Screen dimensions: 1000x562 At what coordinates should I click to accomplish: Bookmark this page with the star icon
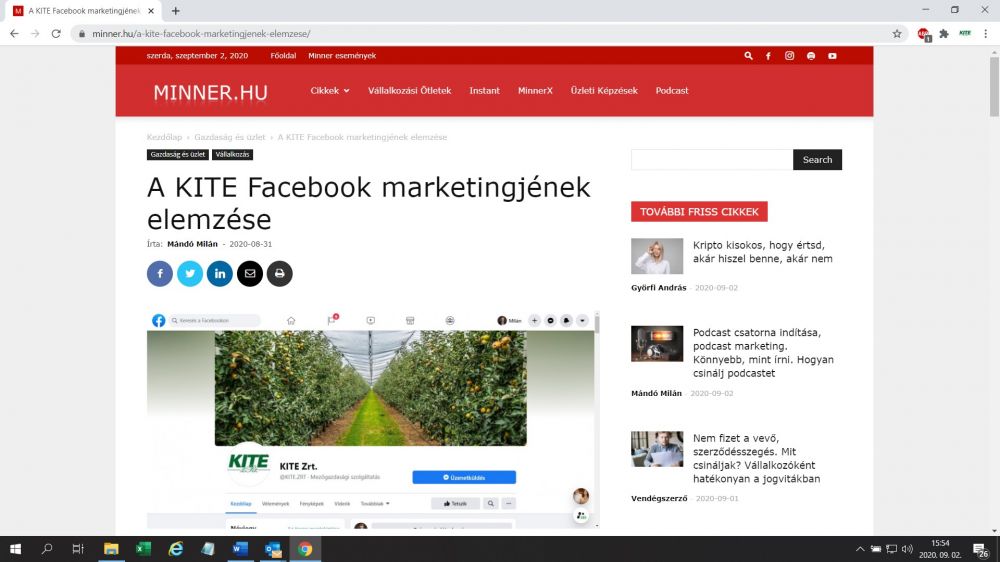[897, 34]
